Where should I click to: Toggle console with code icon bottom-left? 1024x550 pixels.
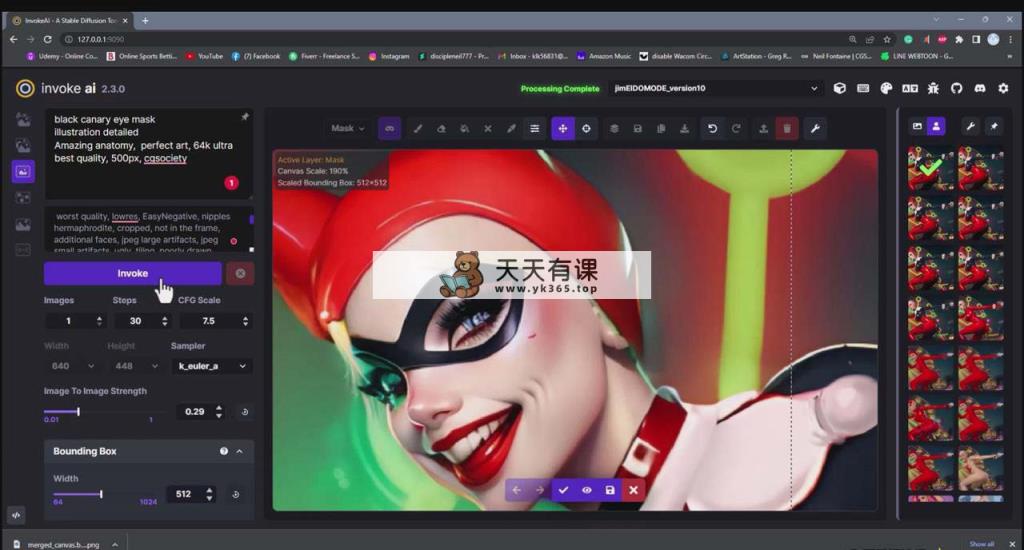click(16, 515)
